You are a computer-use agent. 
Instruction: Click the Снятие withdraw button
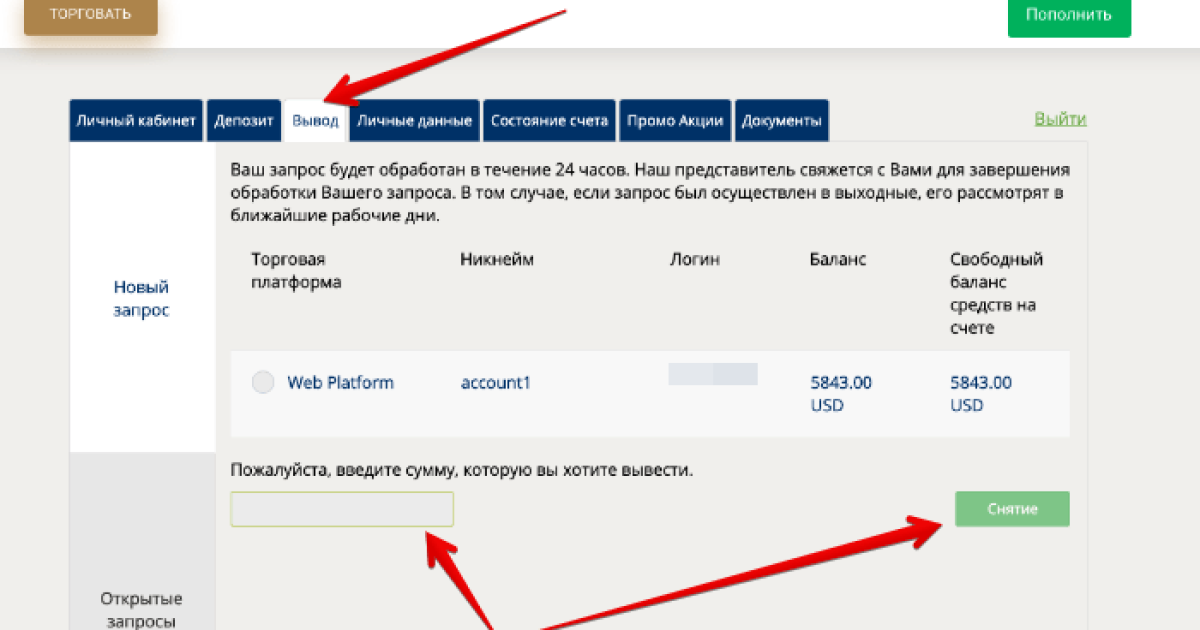tap(1012, 509)
